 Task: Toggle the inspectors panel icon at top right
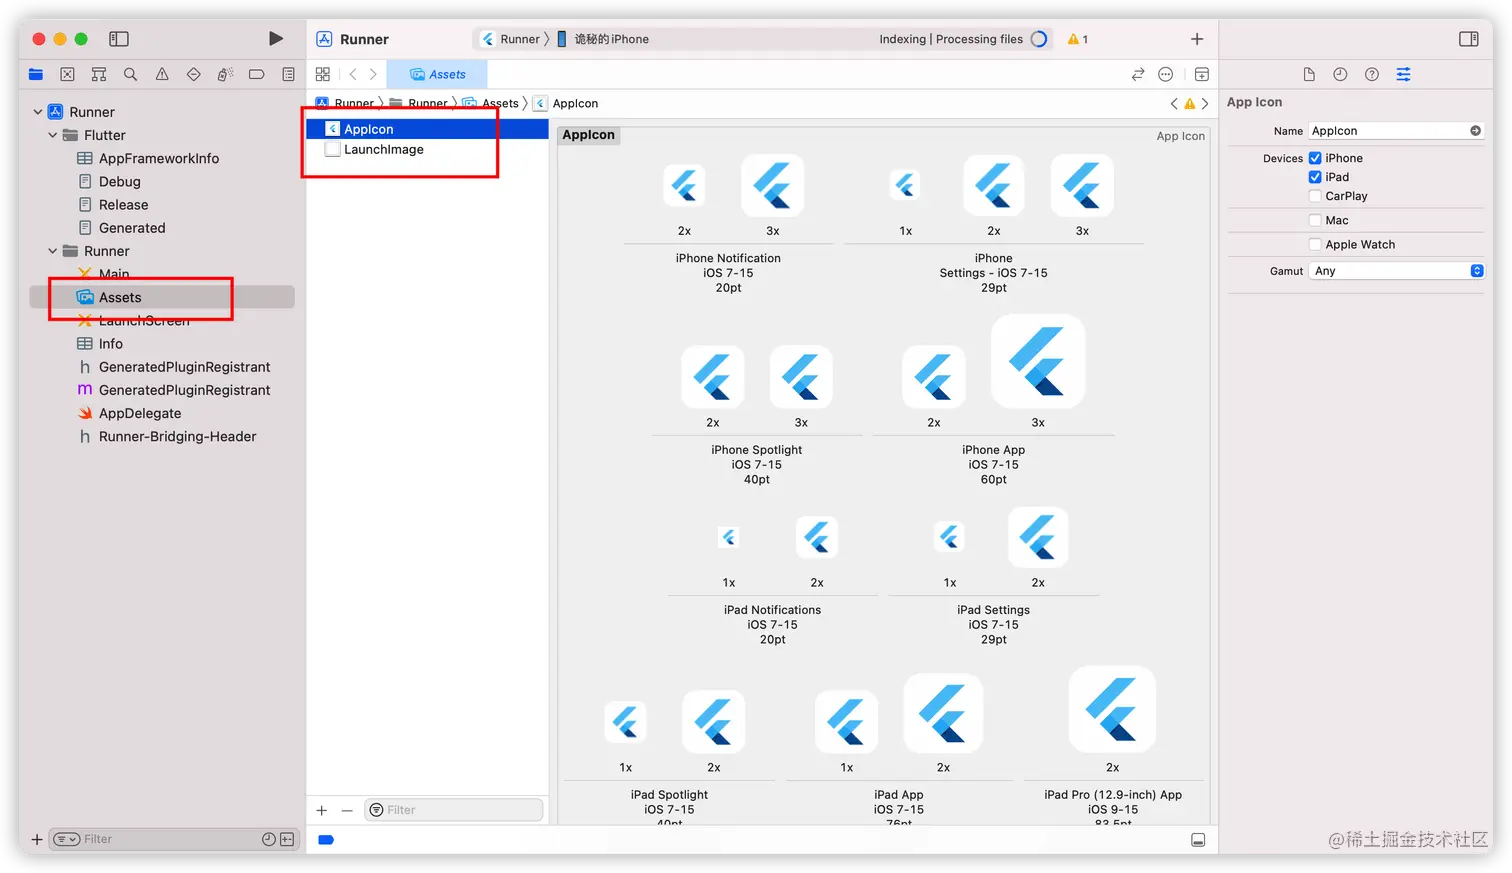point(1469,39)
